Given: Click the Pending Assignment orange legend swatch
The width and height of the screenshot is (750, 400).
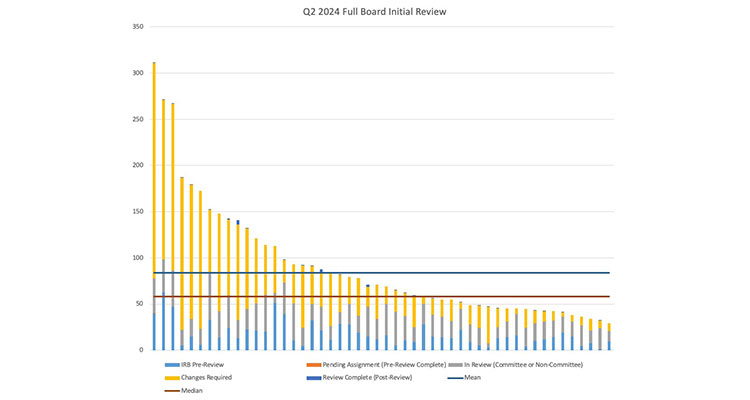Looking at the screenshot, I should click(x=311, y=365).
